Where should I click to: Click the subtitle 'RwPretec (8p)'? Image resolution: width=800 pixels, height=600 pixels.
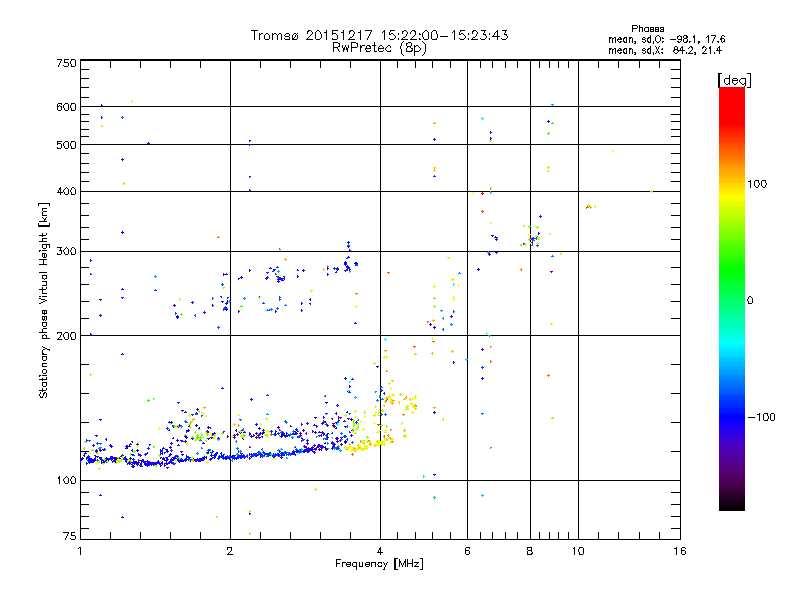coord(379,48)
